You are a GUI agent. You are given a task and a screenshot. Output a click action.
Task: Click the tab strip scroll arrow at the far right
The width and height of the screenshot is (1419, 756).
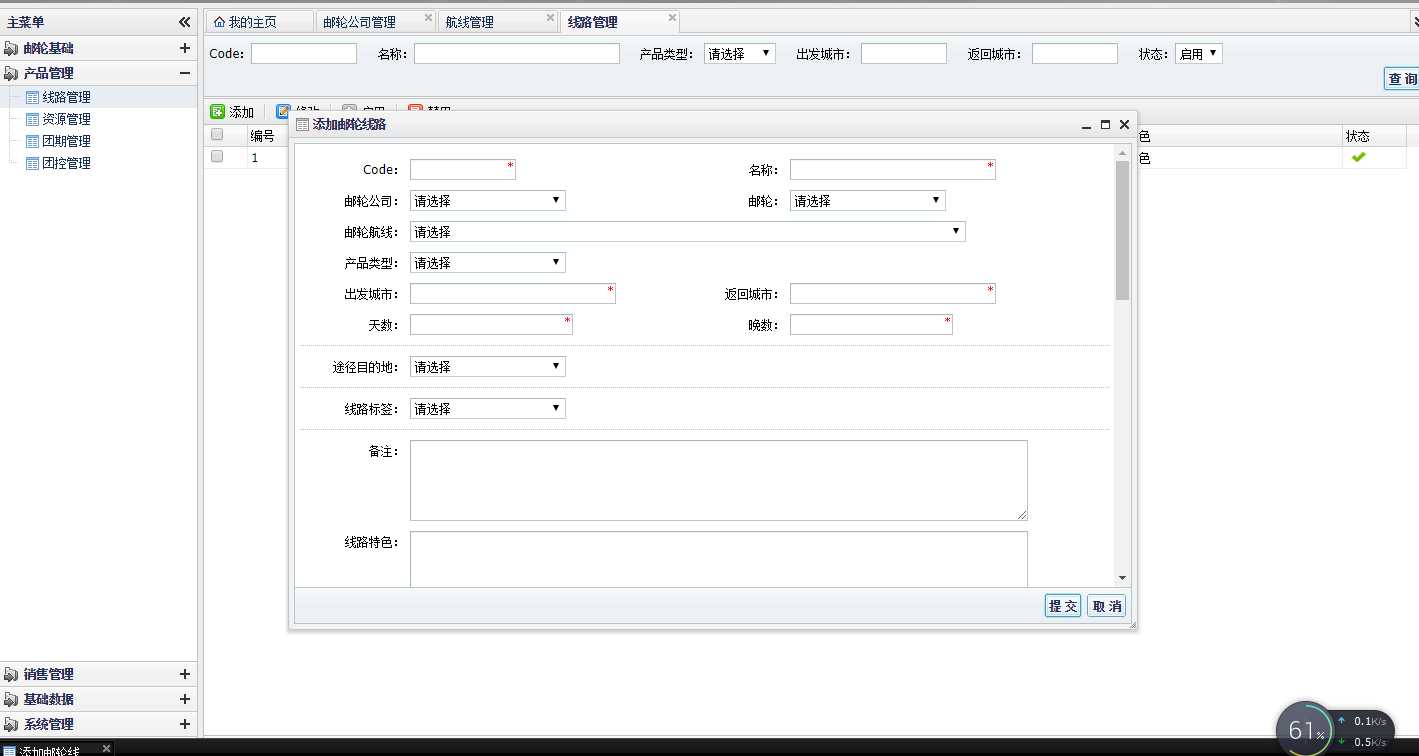tap(1414, 21)
